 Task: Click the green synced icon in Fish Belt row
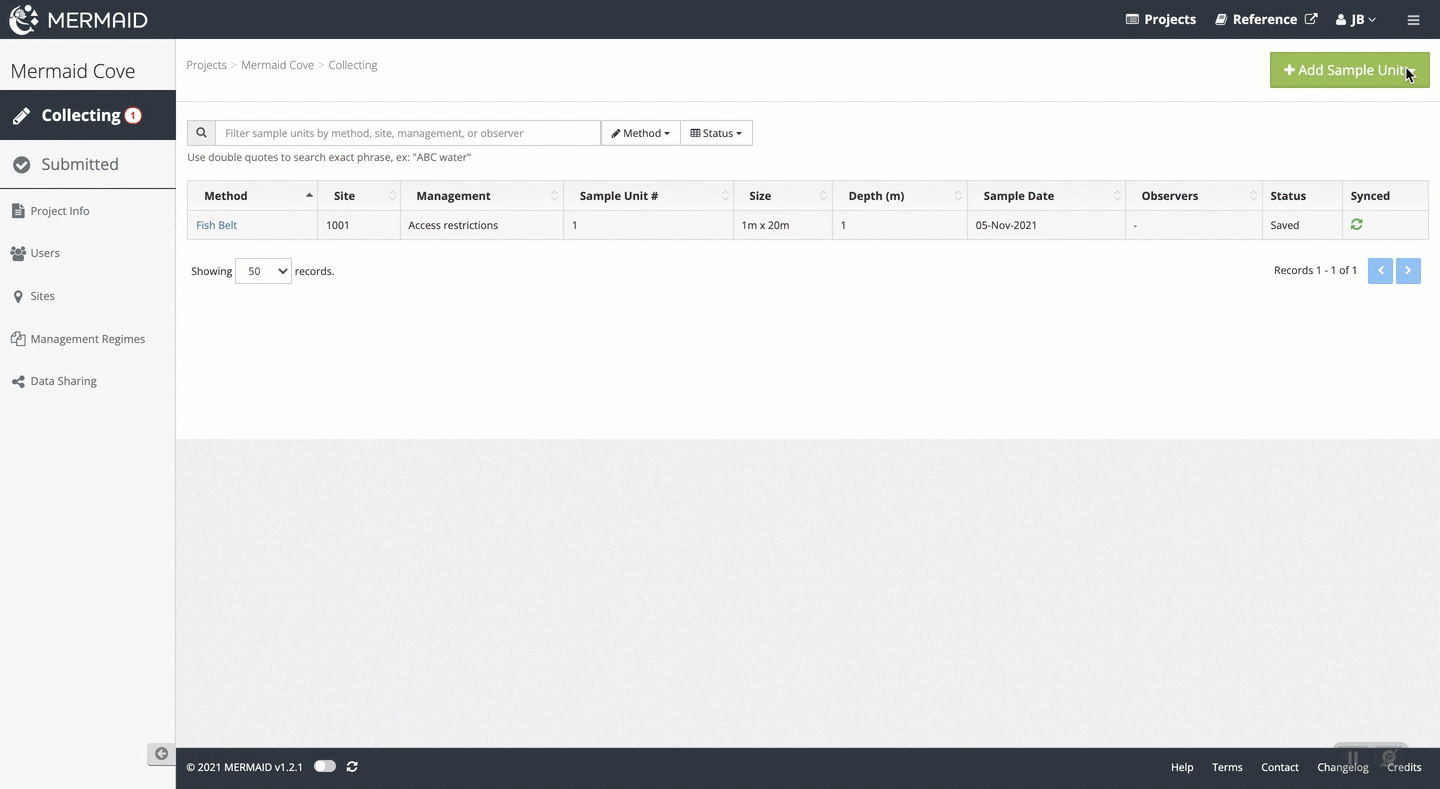pyautogui.click(x=1356, y=225)
